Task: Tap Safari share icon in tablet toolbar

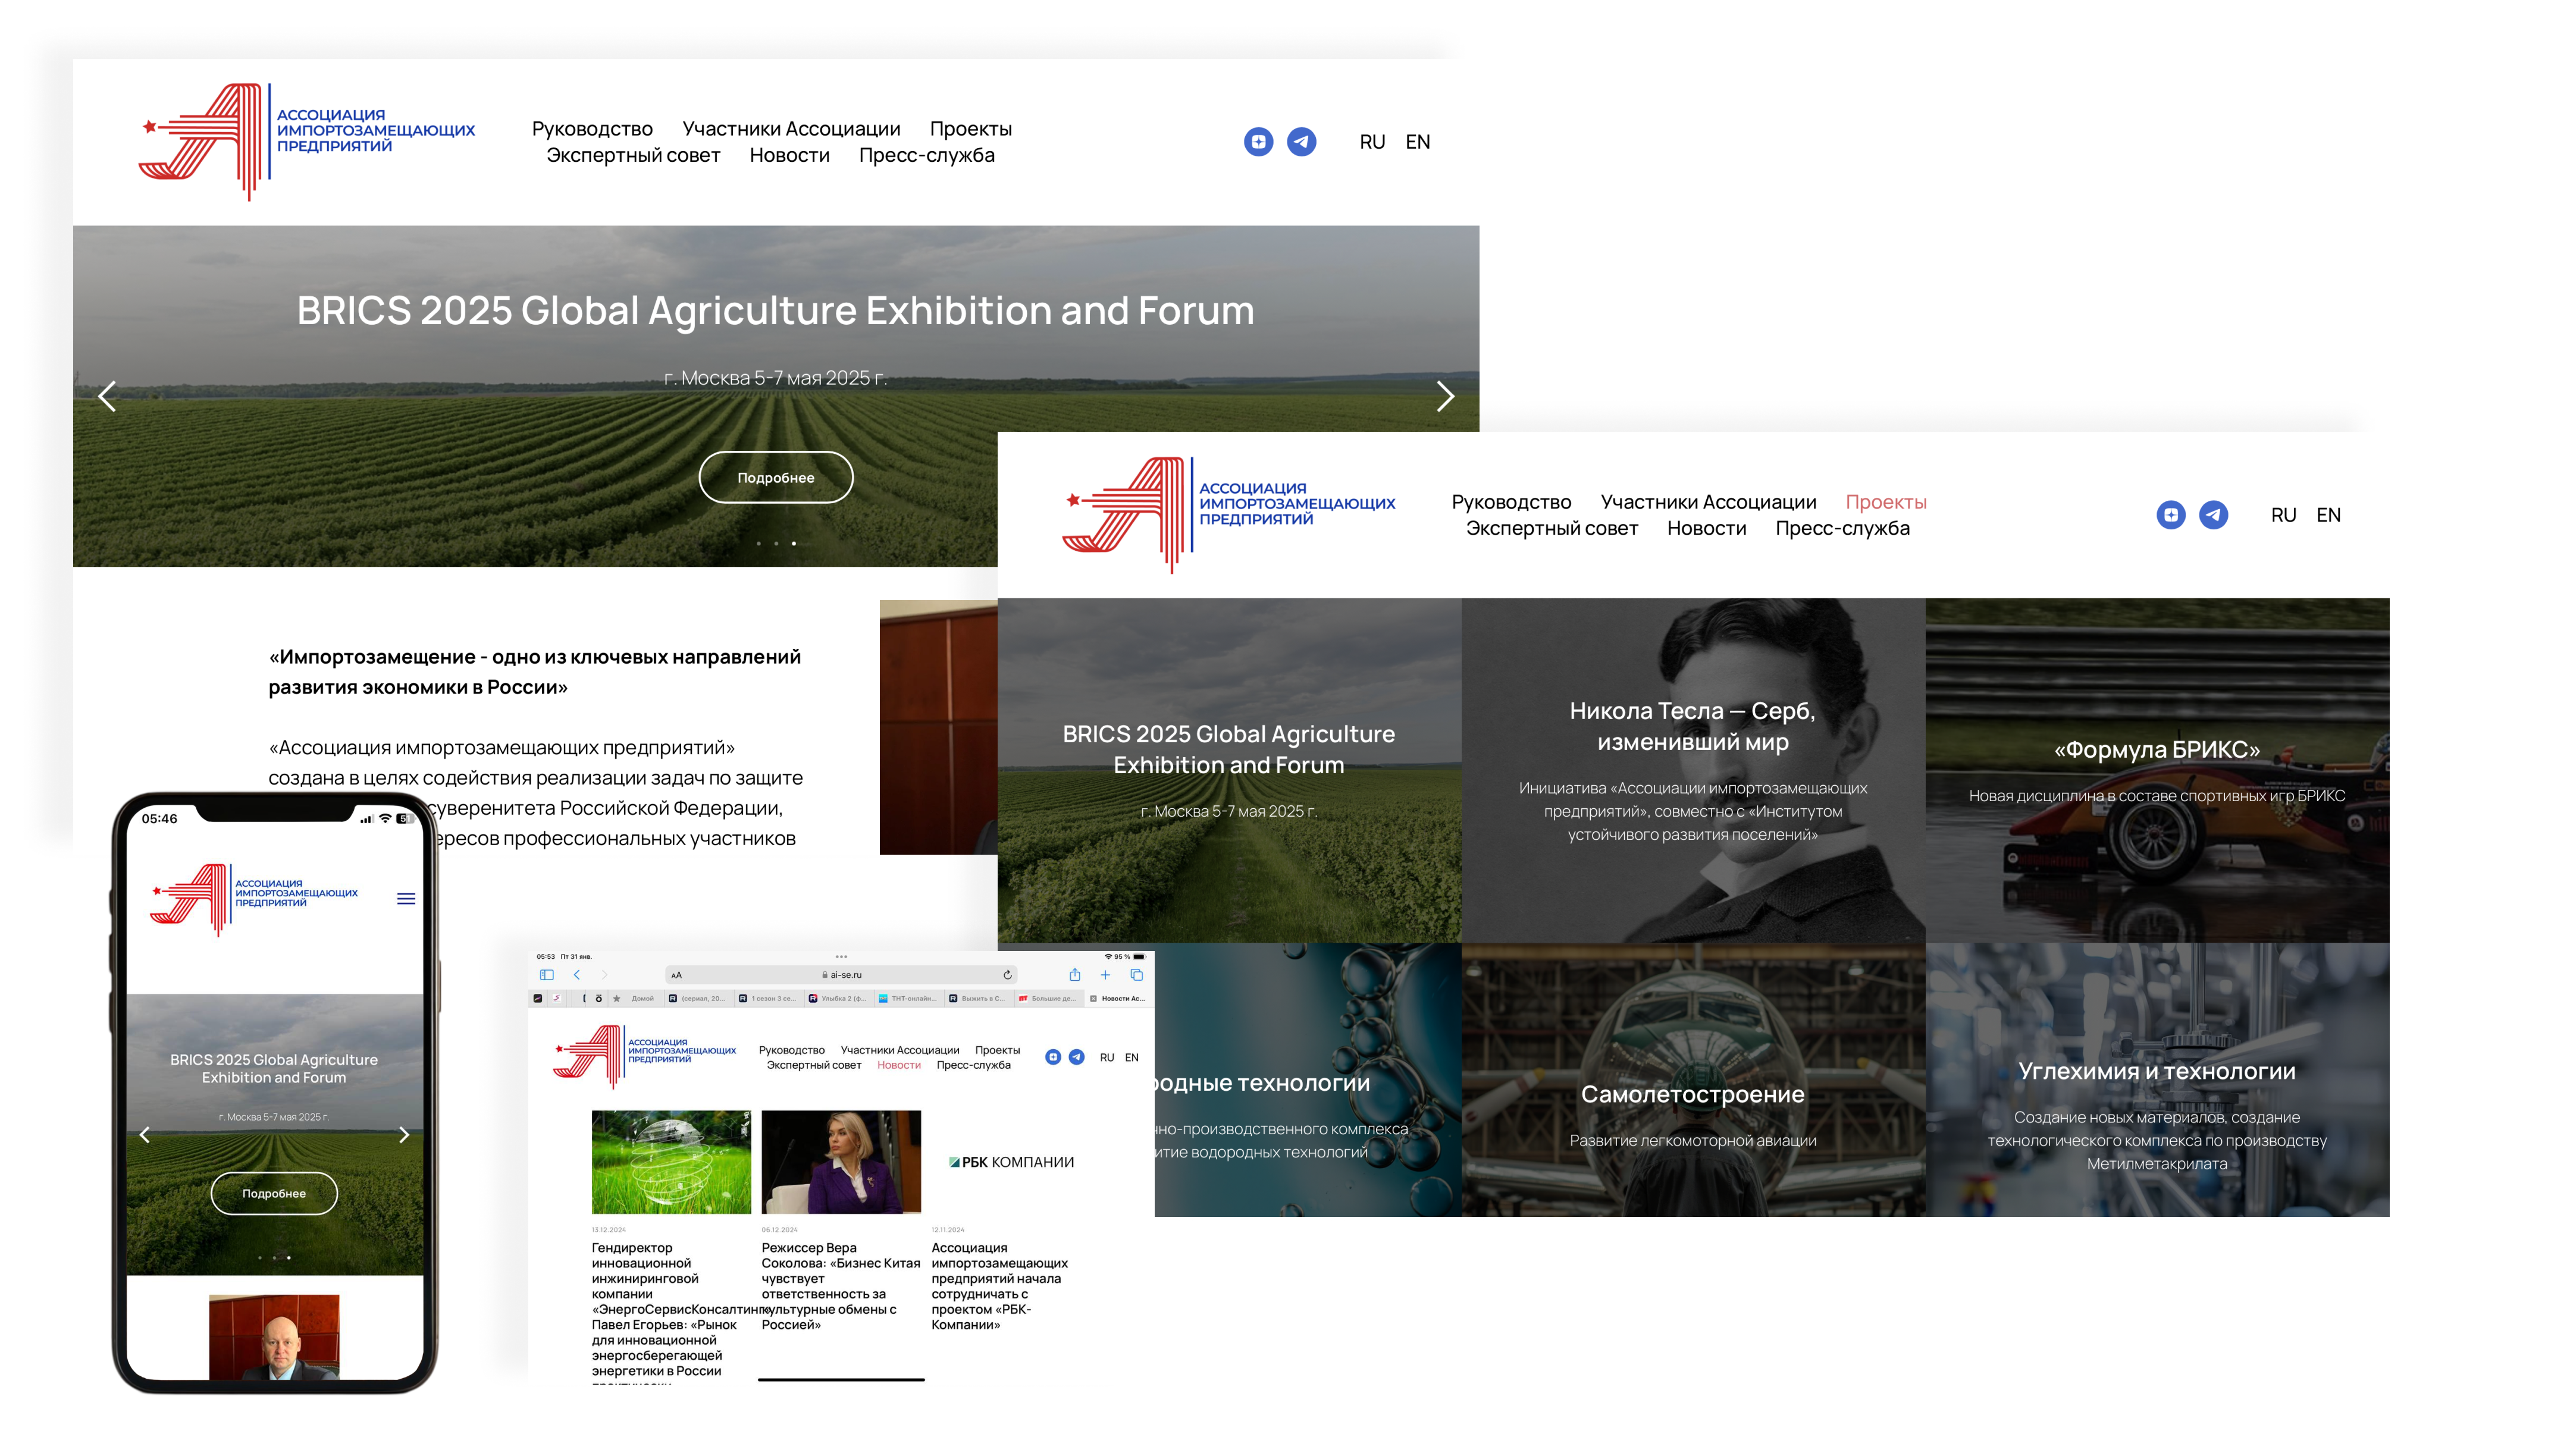Action: tap(1074, 975)
